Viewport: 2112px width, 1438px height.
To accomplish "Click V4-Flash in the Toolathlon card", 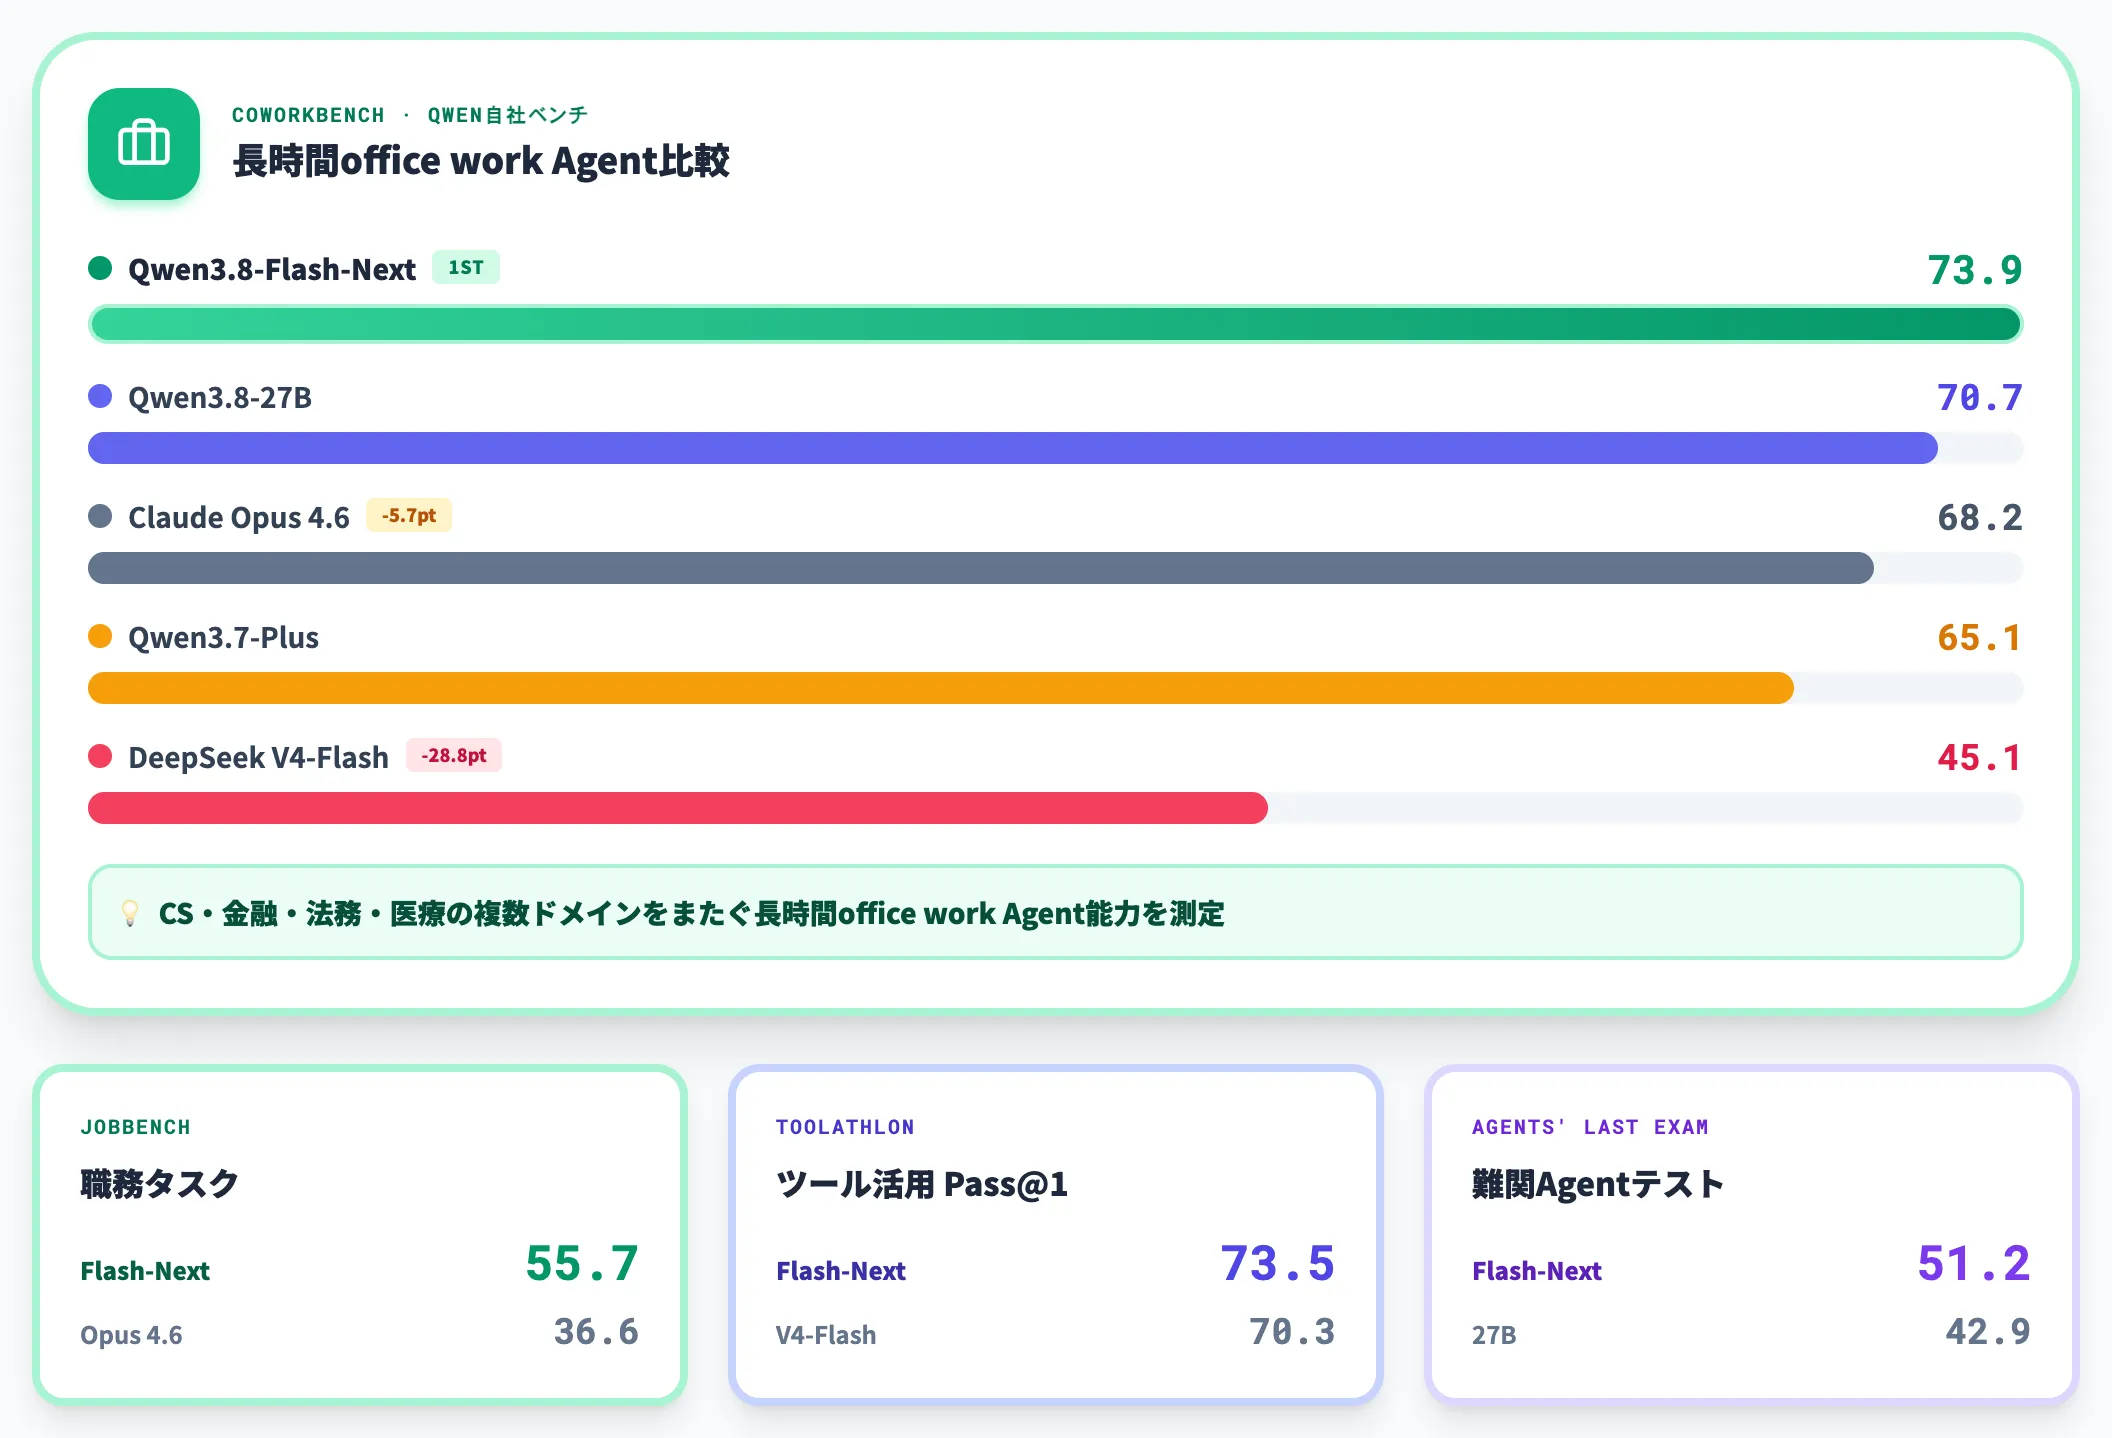I will pyautogui.click(x=826, y=1335).
